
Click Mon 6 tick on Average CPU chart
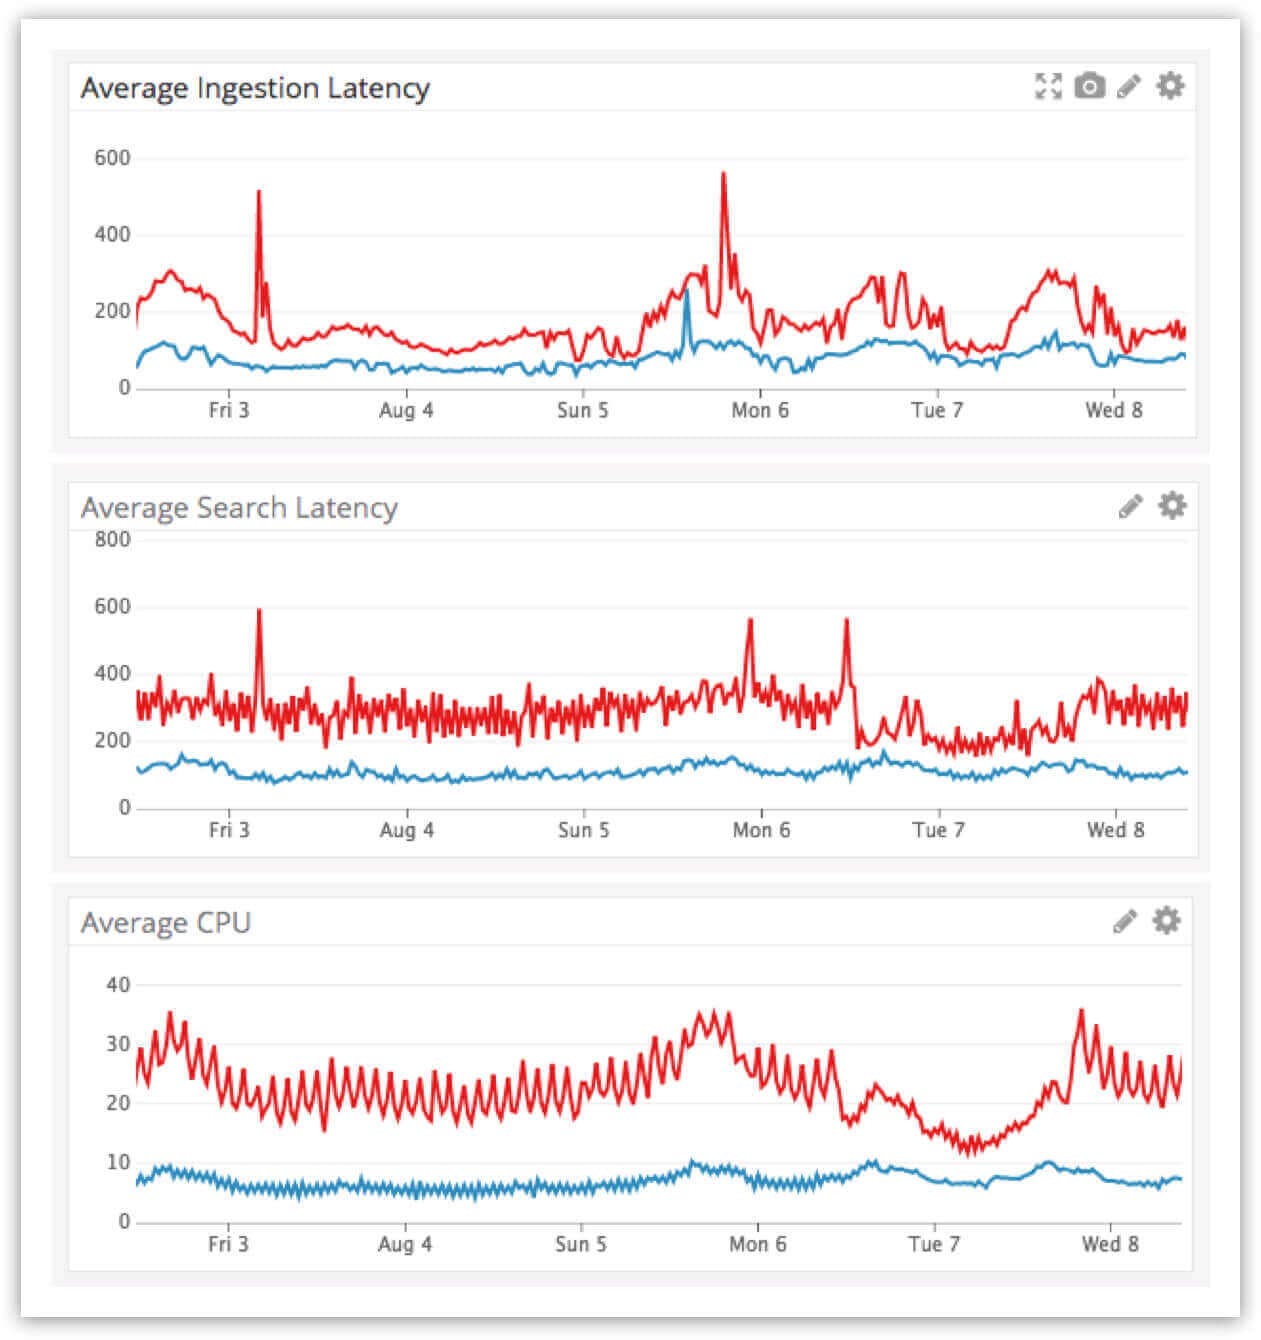click(x=757, y=1244)
